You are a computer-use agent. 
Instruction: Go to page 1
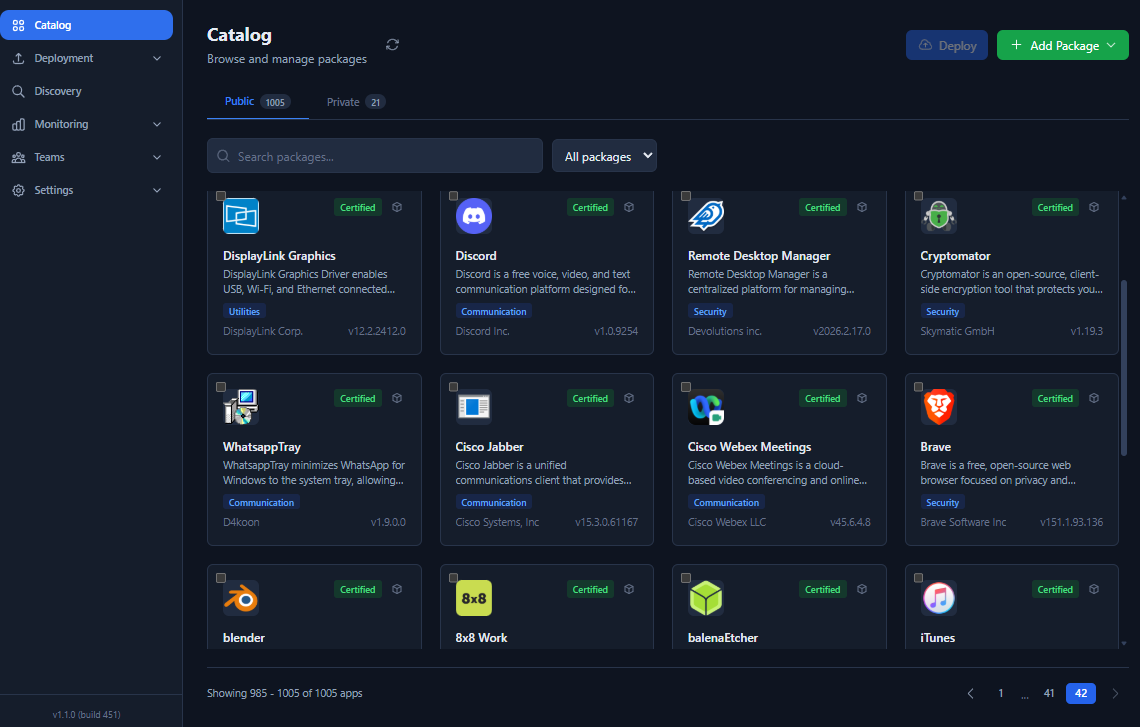1000,694
